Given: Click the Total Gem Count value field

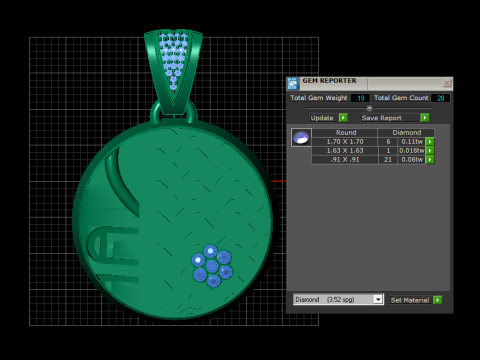Looking at the screenshot, I should pyautogui.click(x=441, y=98).
